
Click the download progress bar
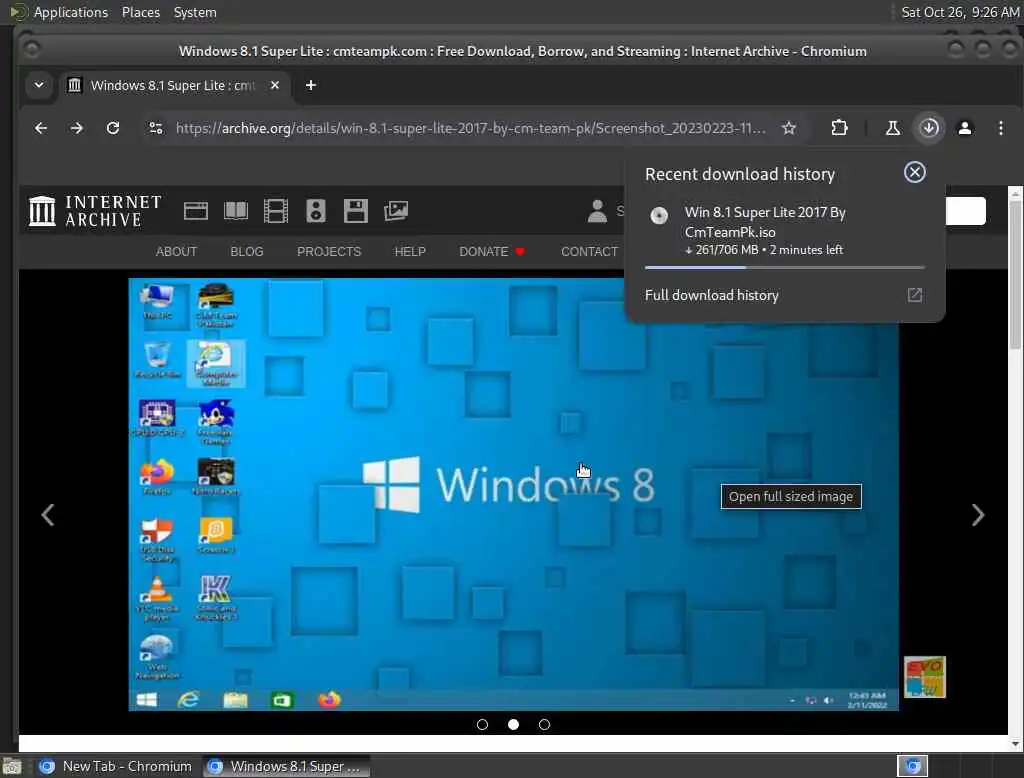pos(784,267)
